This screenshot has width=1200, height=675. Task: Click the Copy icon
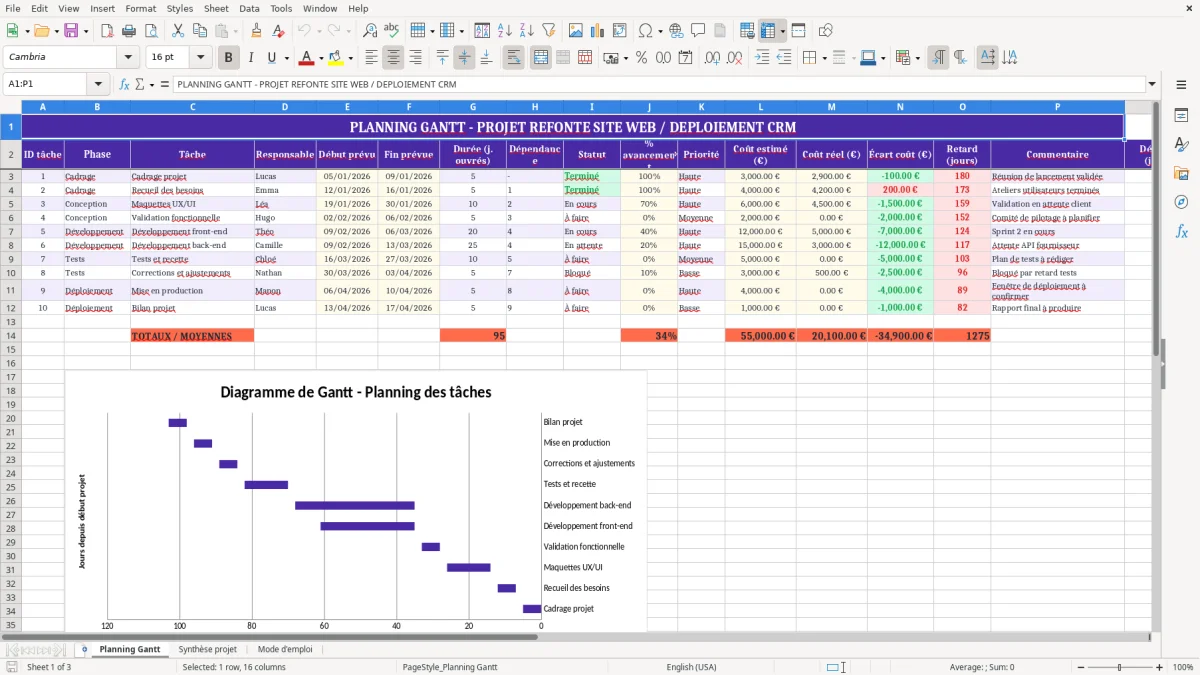pos(199,31)
